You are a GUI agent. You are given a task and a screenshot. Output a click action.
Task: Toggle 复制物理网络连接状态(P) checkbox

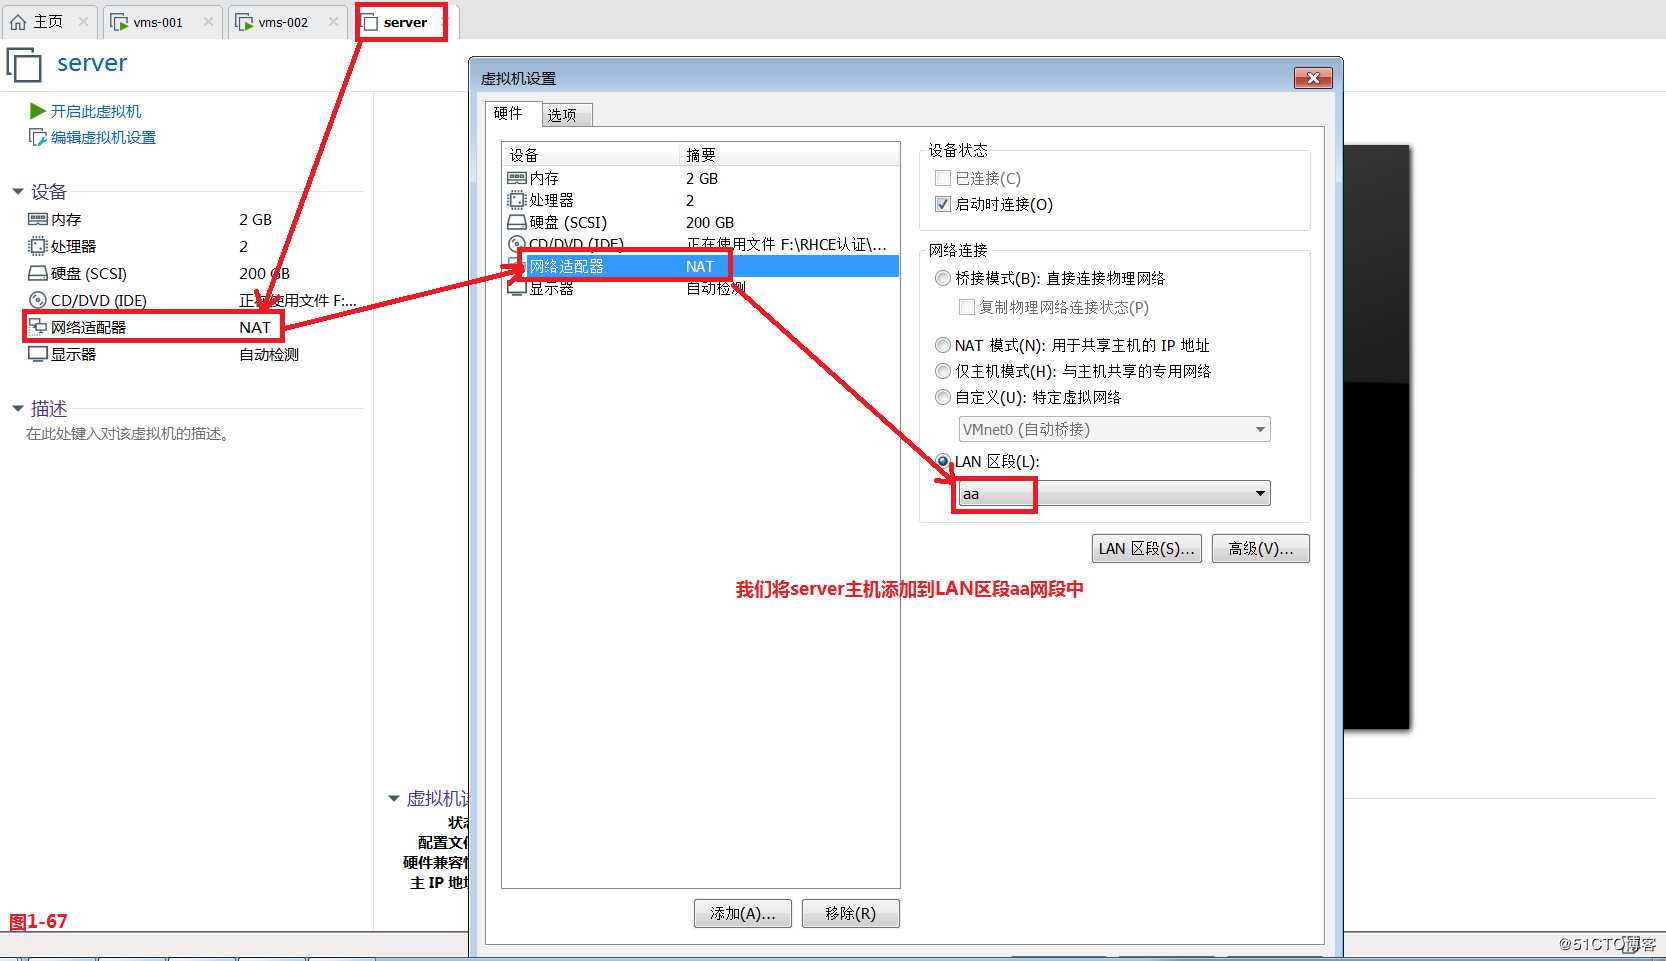tap(966, 307)
